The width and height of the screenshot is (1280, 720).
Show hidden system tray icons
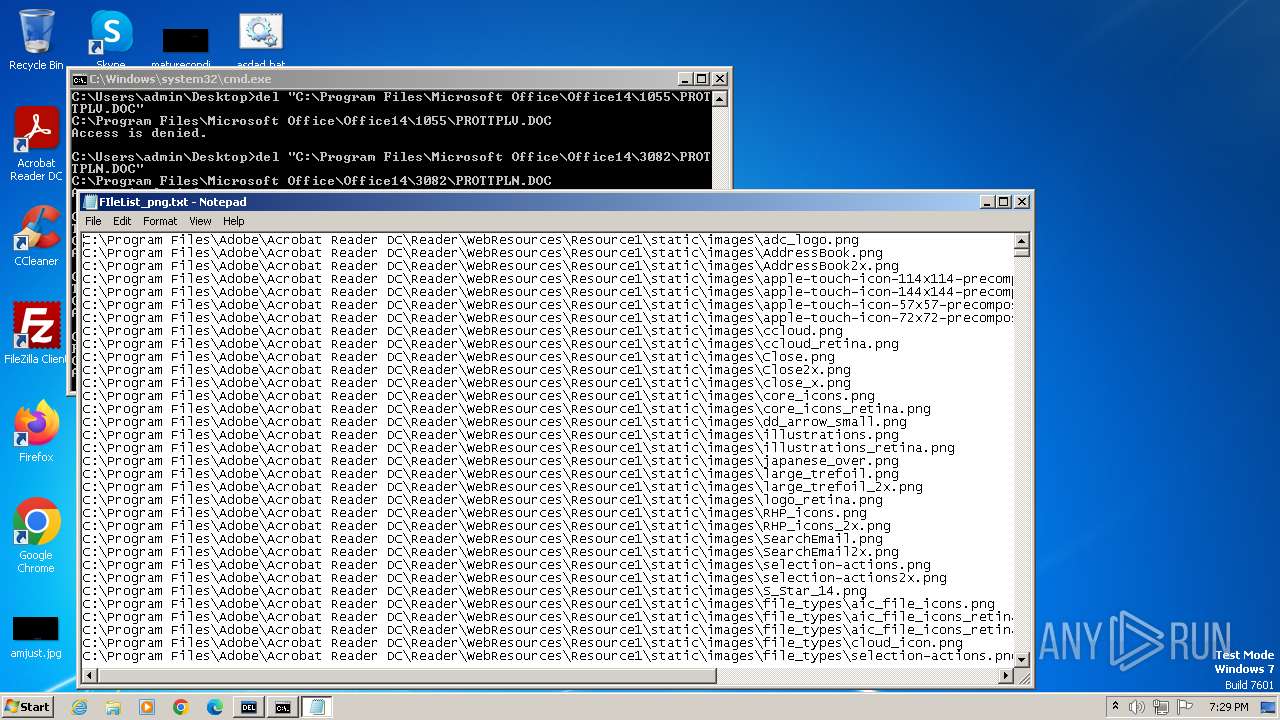(x=1116, y=706)
